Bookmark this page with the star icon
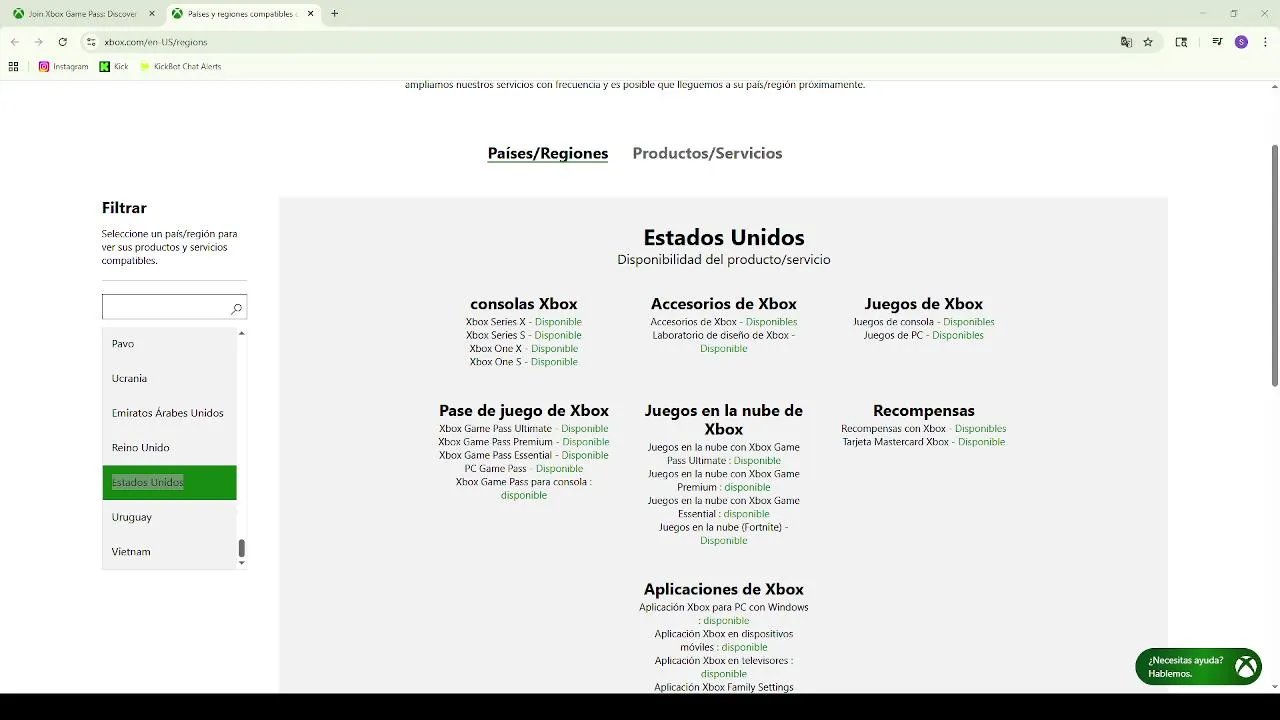 pos(1148,42)
